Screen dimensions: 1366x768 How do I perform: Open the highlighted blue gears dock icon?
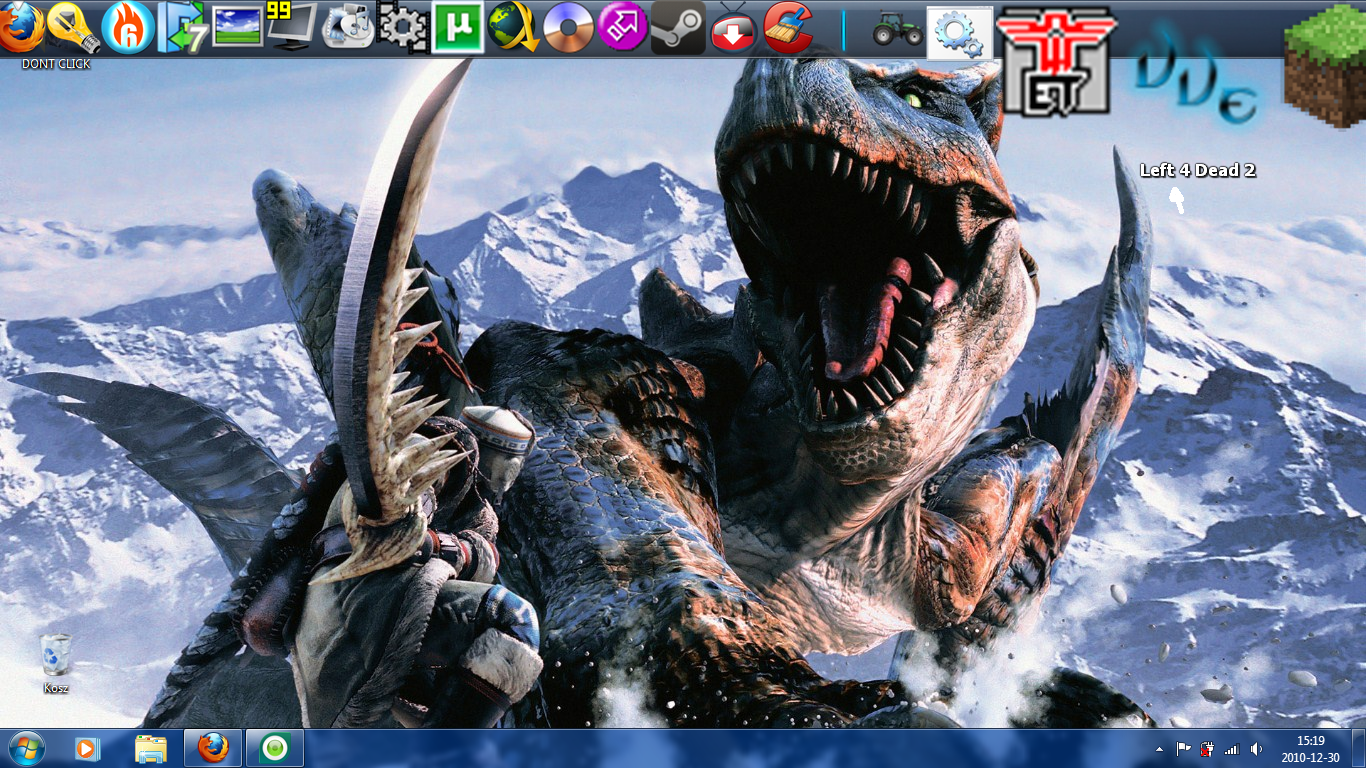(x=960, y=33)
